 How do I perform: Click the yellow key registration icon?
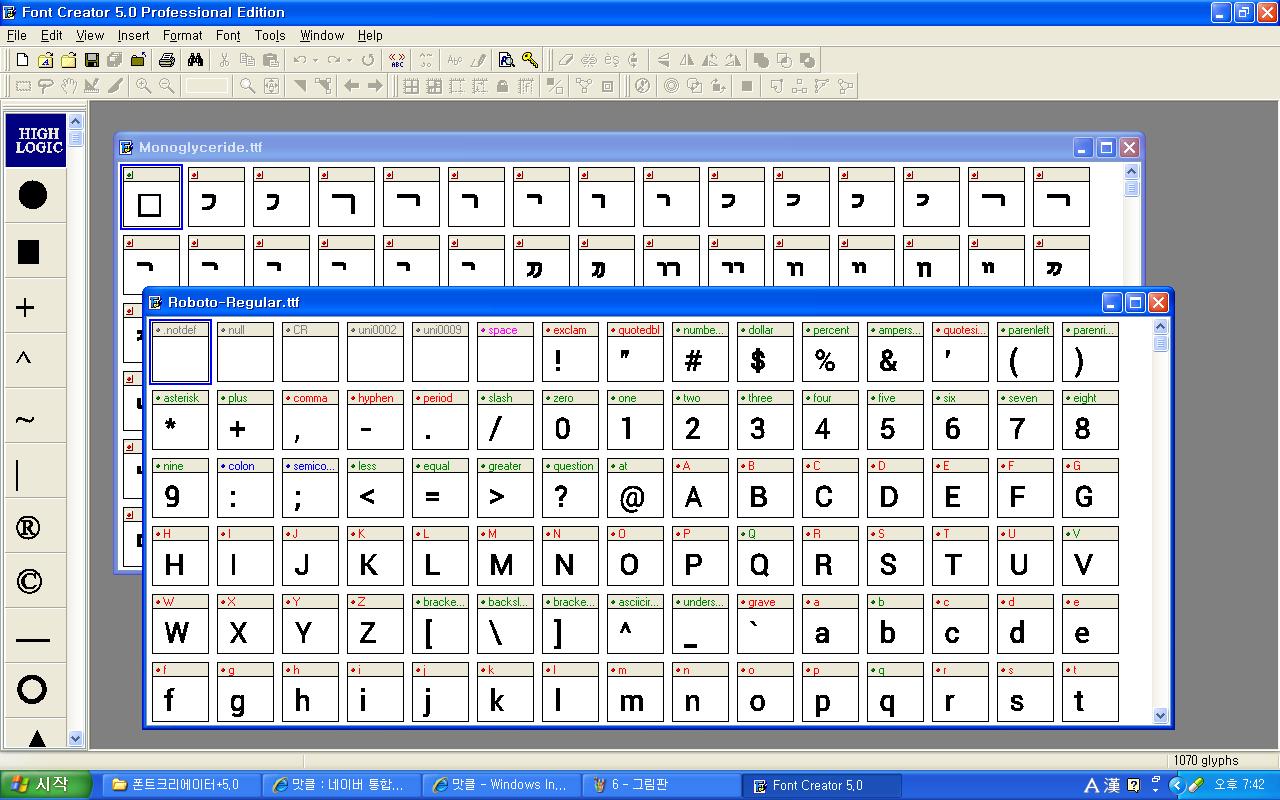(530, 60)
